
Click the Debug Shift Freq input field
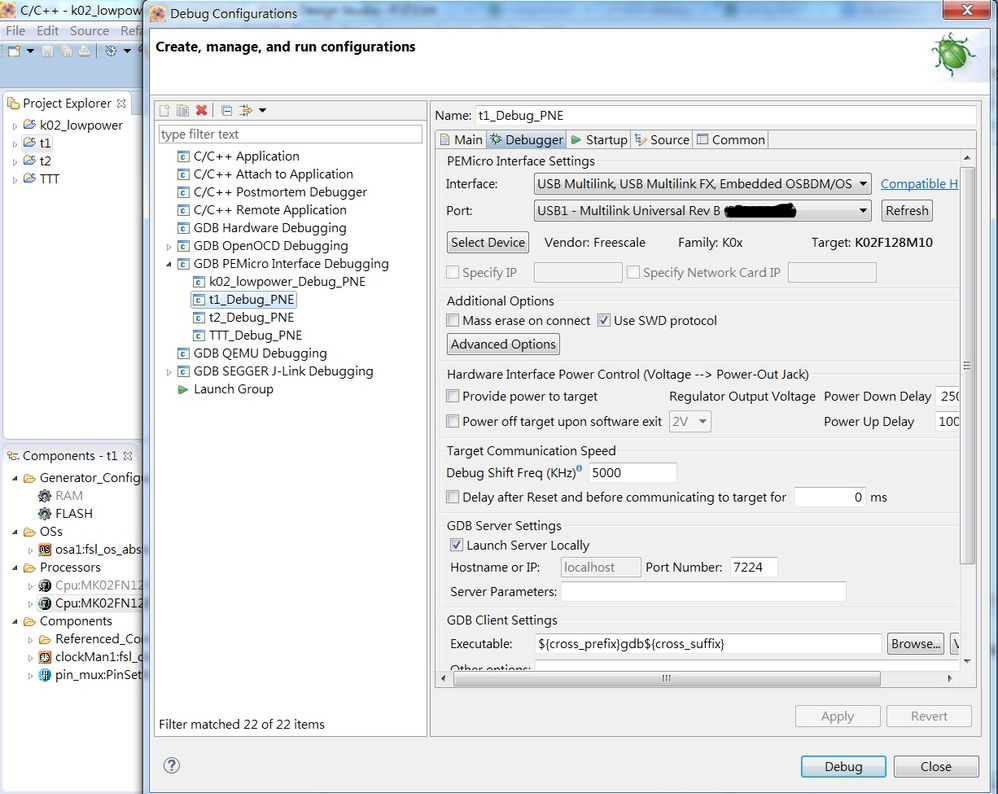click(631, 472)
